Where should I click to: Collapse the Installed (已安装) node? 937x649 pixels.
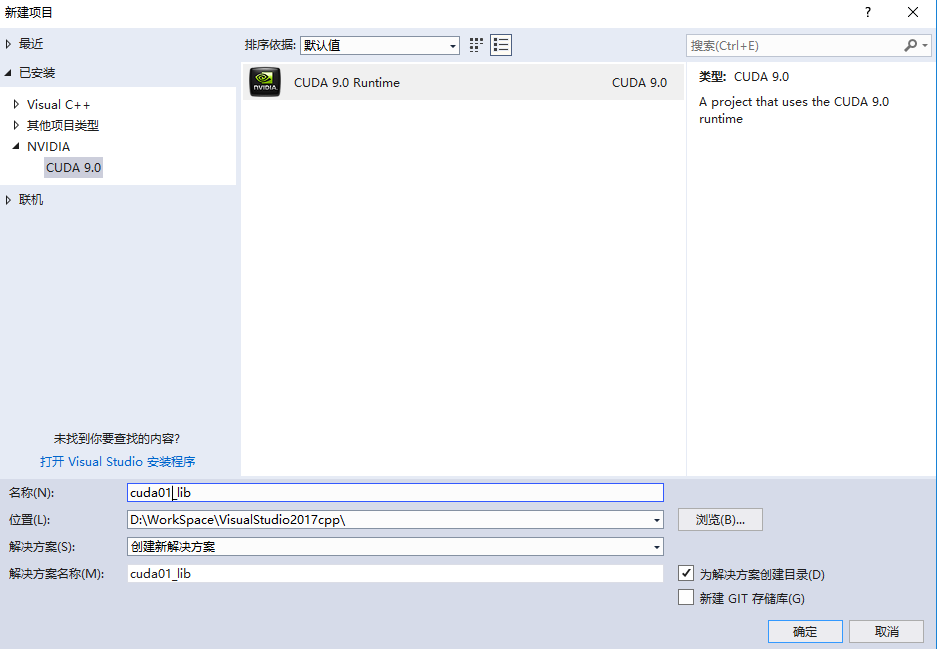[8, 73]
